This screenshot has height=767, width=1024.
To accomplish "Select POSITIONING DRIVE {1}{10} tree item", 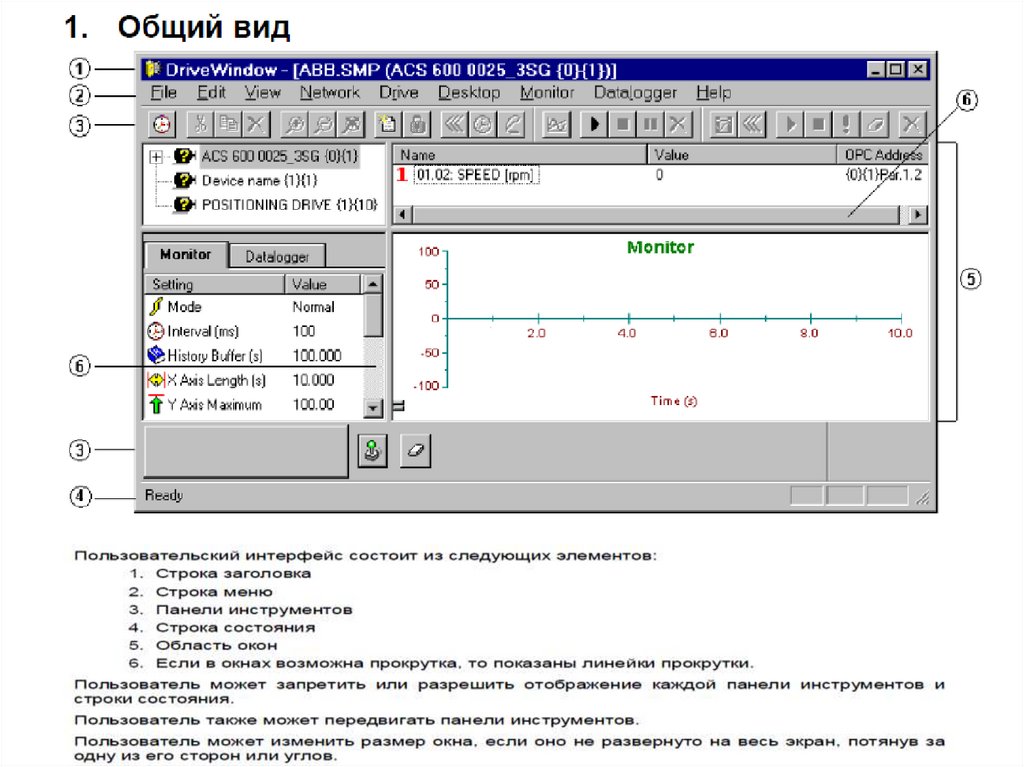I will tap(289, 205).
